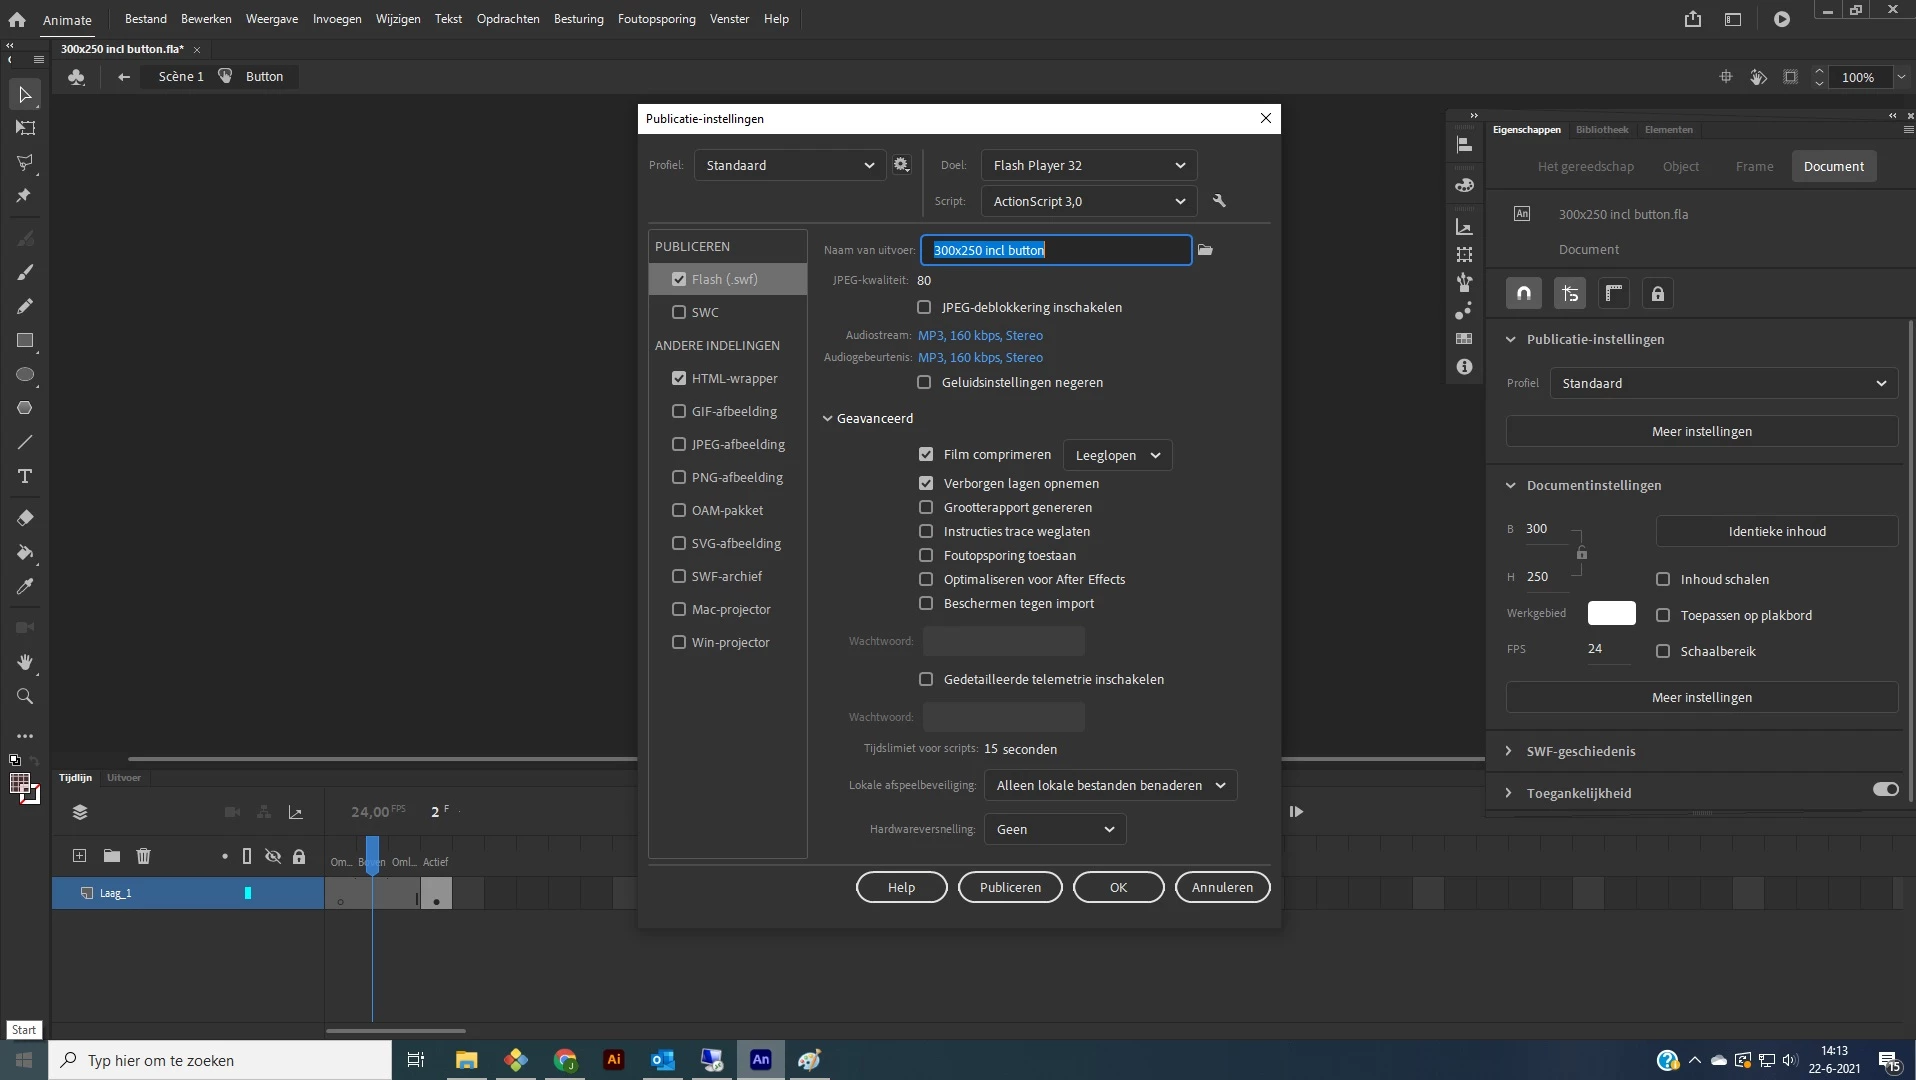Select the Paint Bucket tool
1916x1080 pixels.
coord(25,552)
